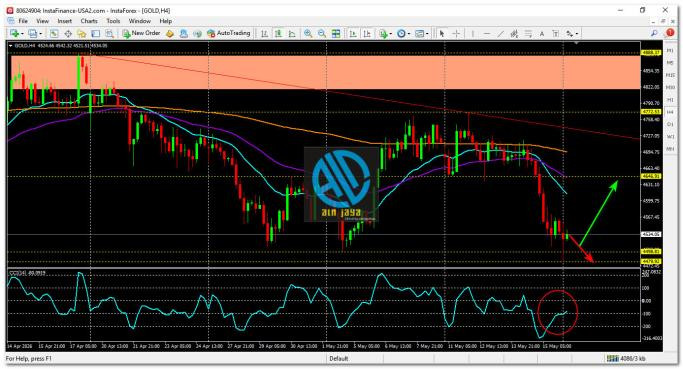683x369 pixels.
Task: Click the Arrows objects icon
Action: coord(569,34)
